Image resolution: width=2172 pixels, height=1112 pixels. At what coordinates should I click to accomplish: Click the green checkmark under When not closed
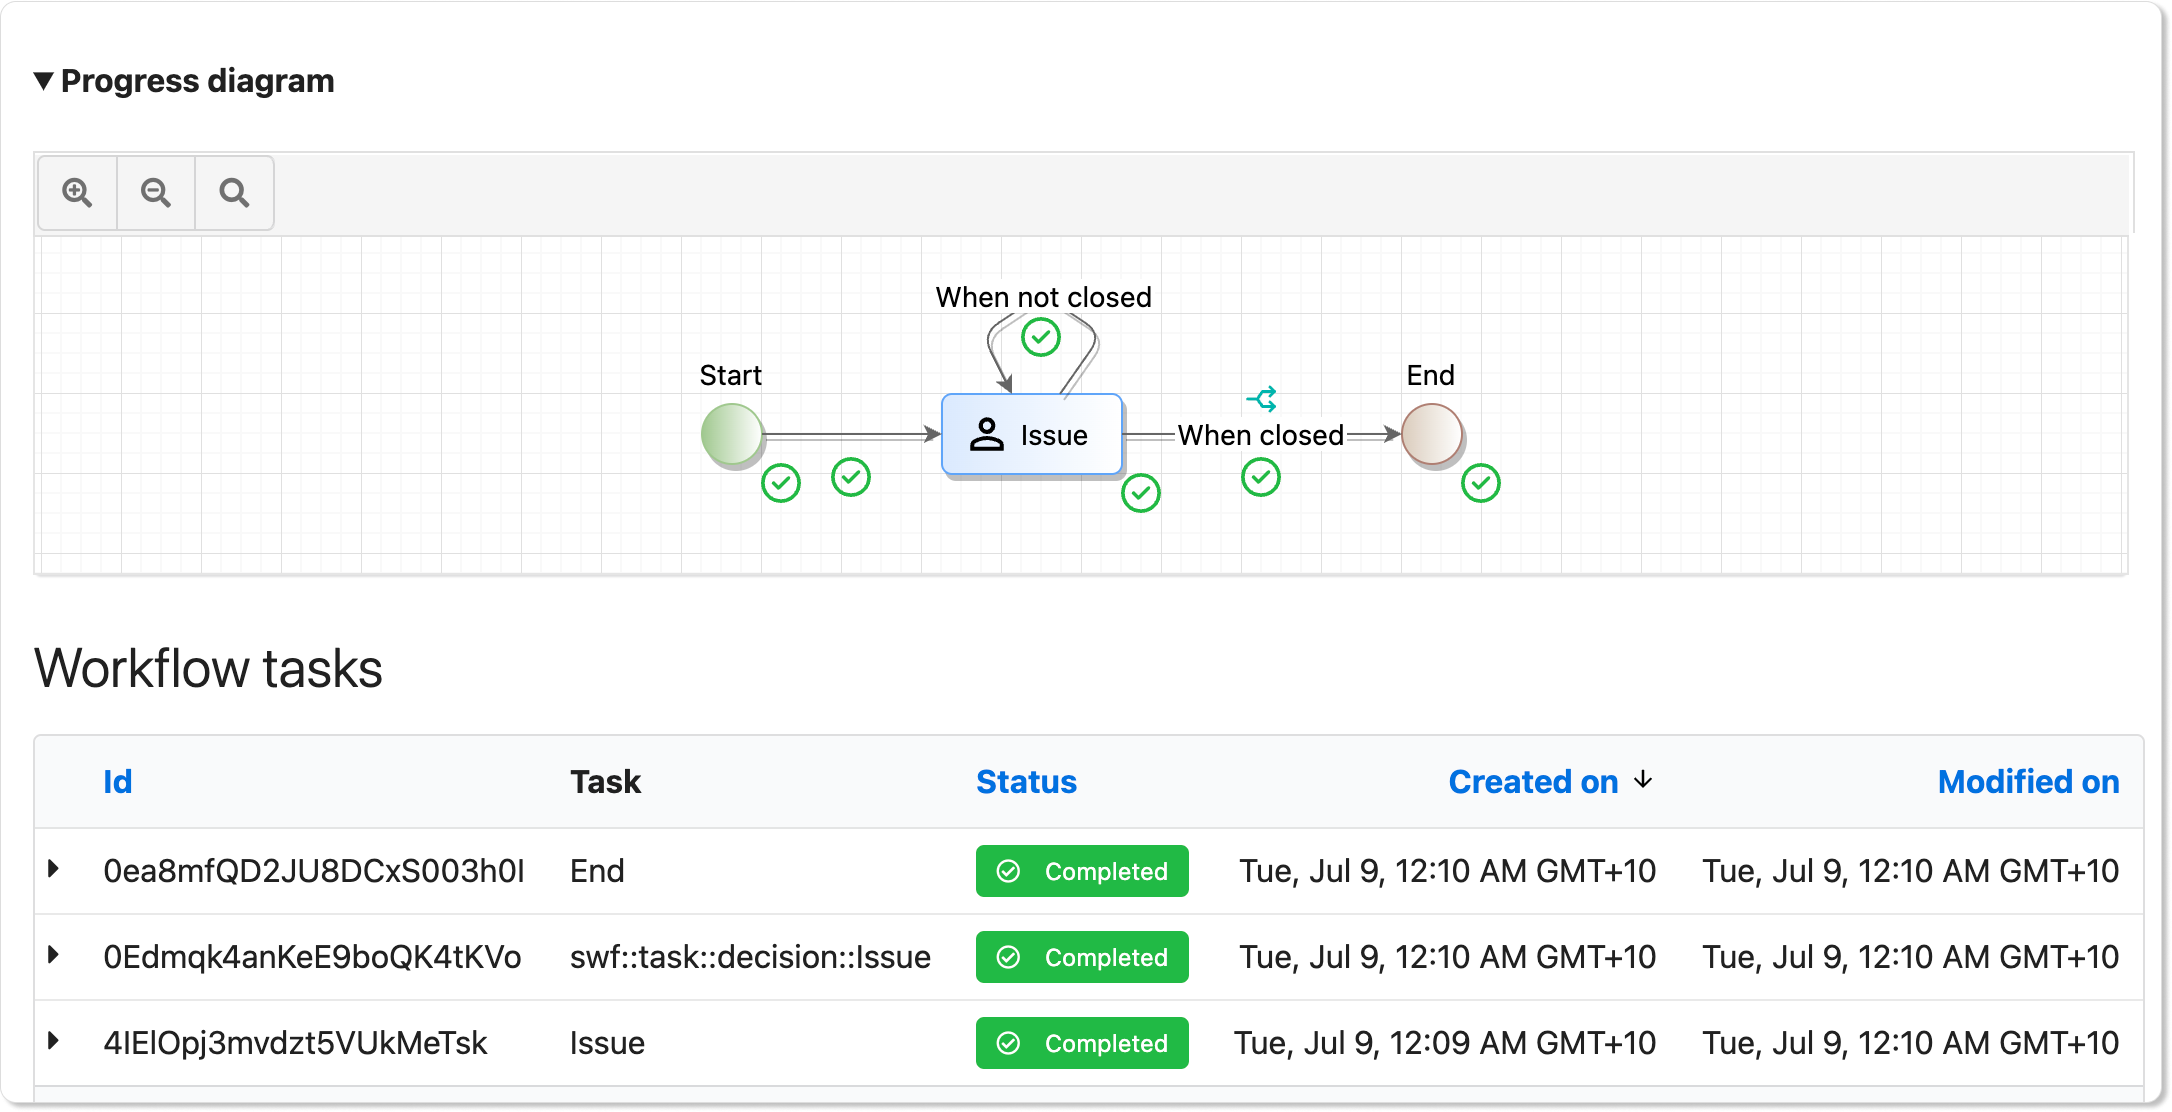click(x=1041, y=338)
